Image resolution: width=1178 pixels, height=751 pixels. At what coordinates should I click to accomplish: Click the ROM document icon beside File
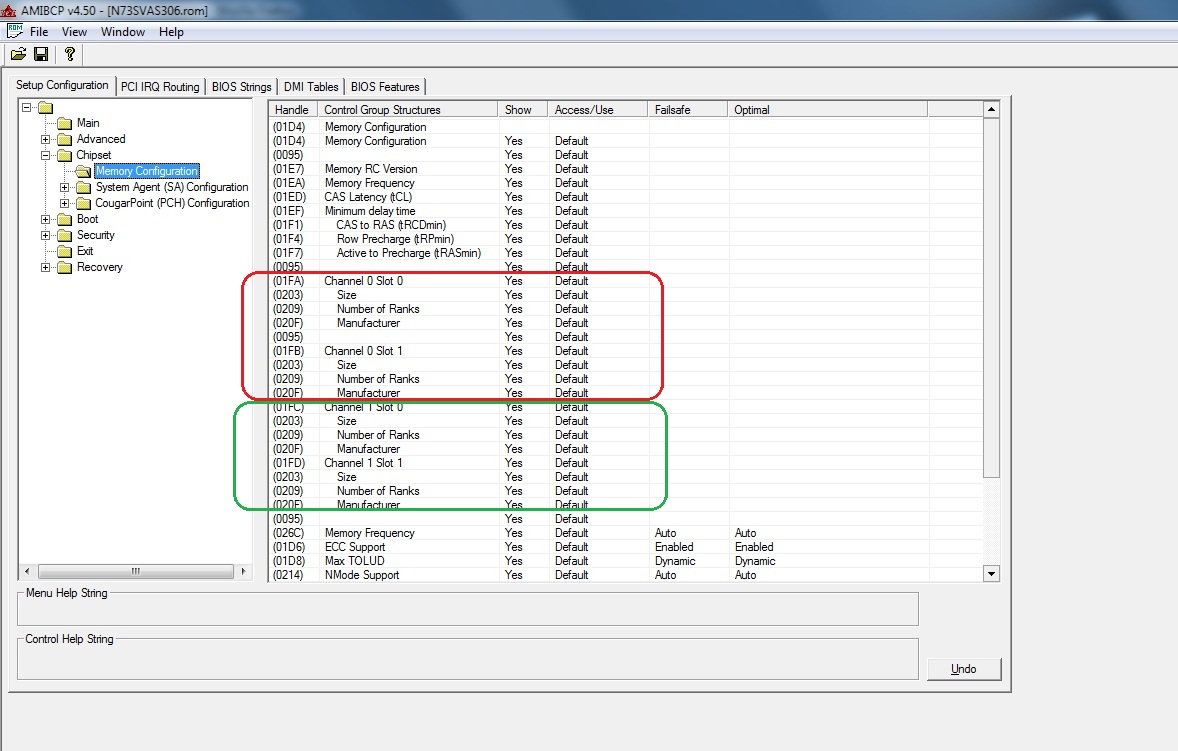[14, 32]
